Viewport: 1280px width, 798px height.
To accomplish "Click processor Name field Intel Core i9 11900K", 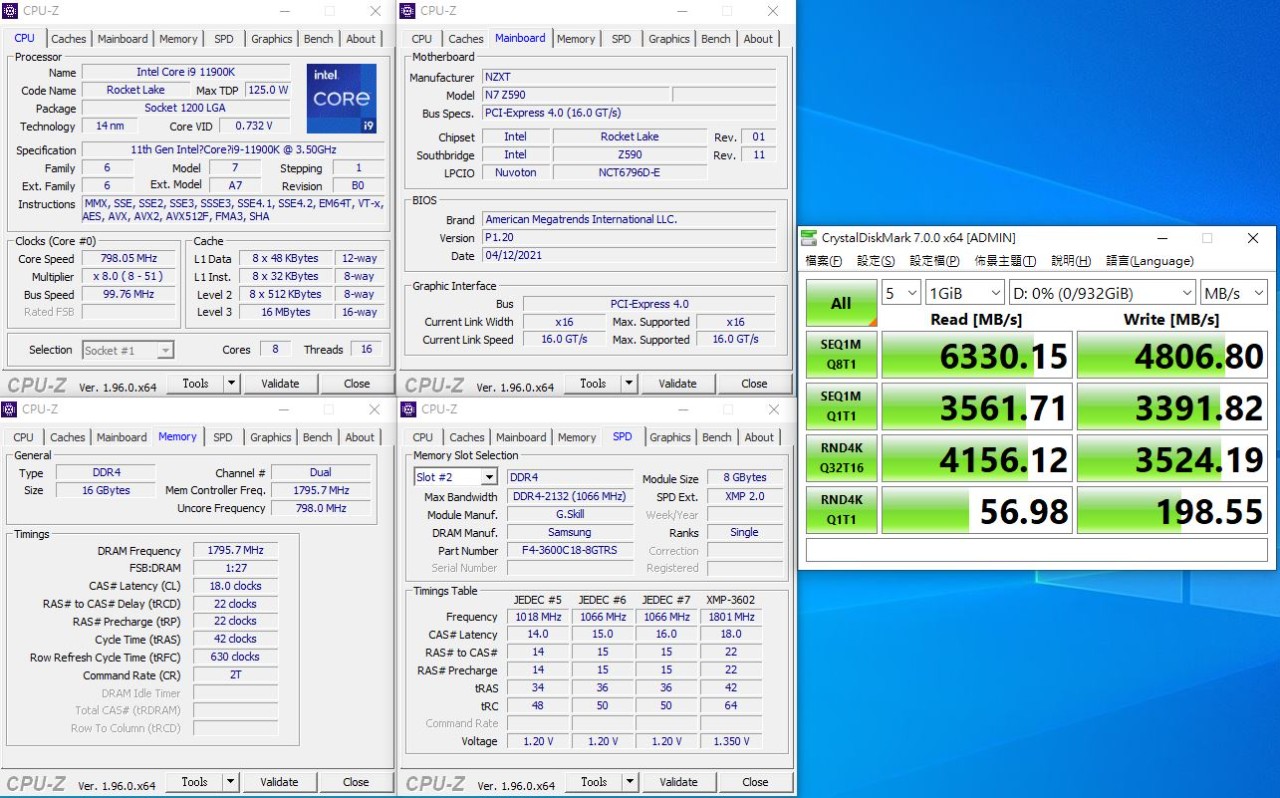I will pos(186,72).
